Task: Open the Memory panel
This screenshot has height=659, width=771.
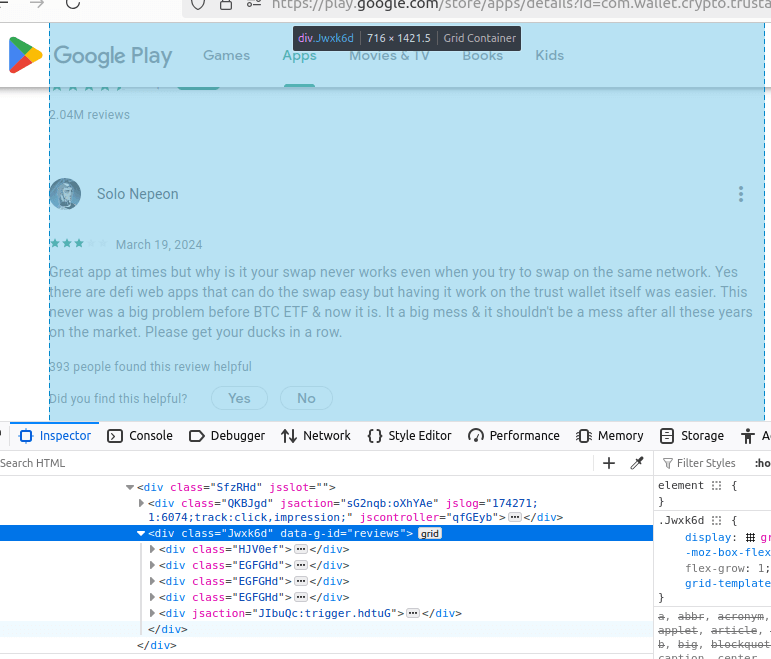Action: (x=610, y=436)
